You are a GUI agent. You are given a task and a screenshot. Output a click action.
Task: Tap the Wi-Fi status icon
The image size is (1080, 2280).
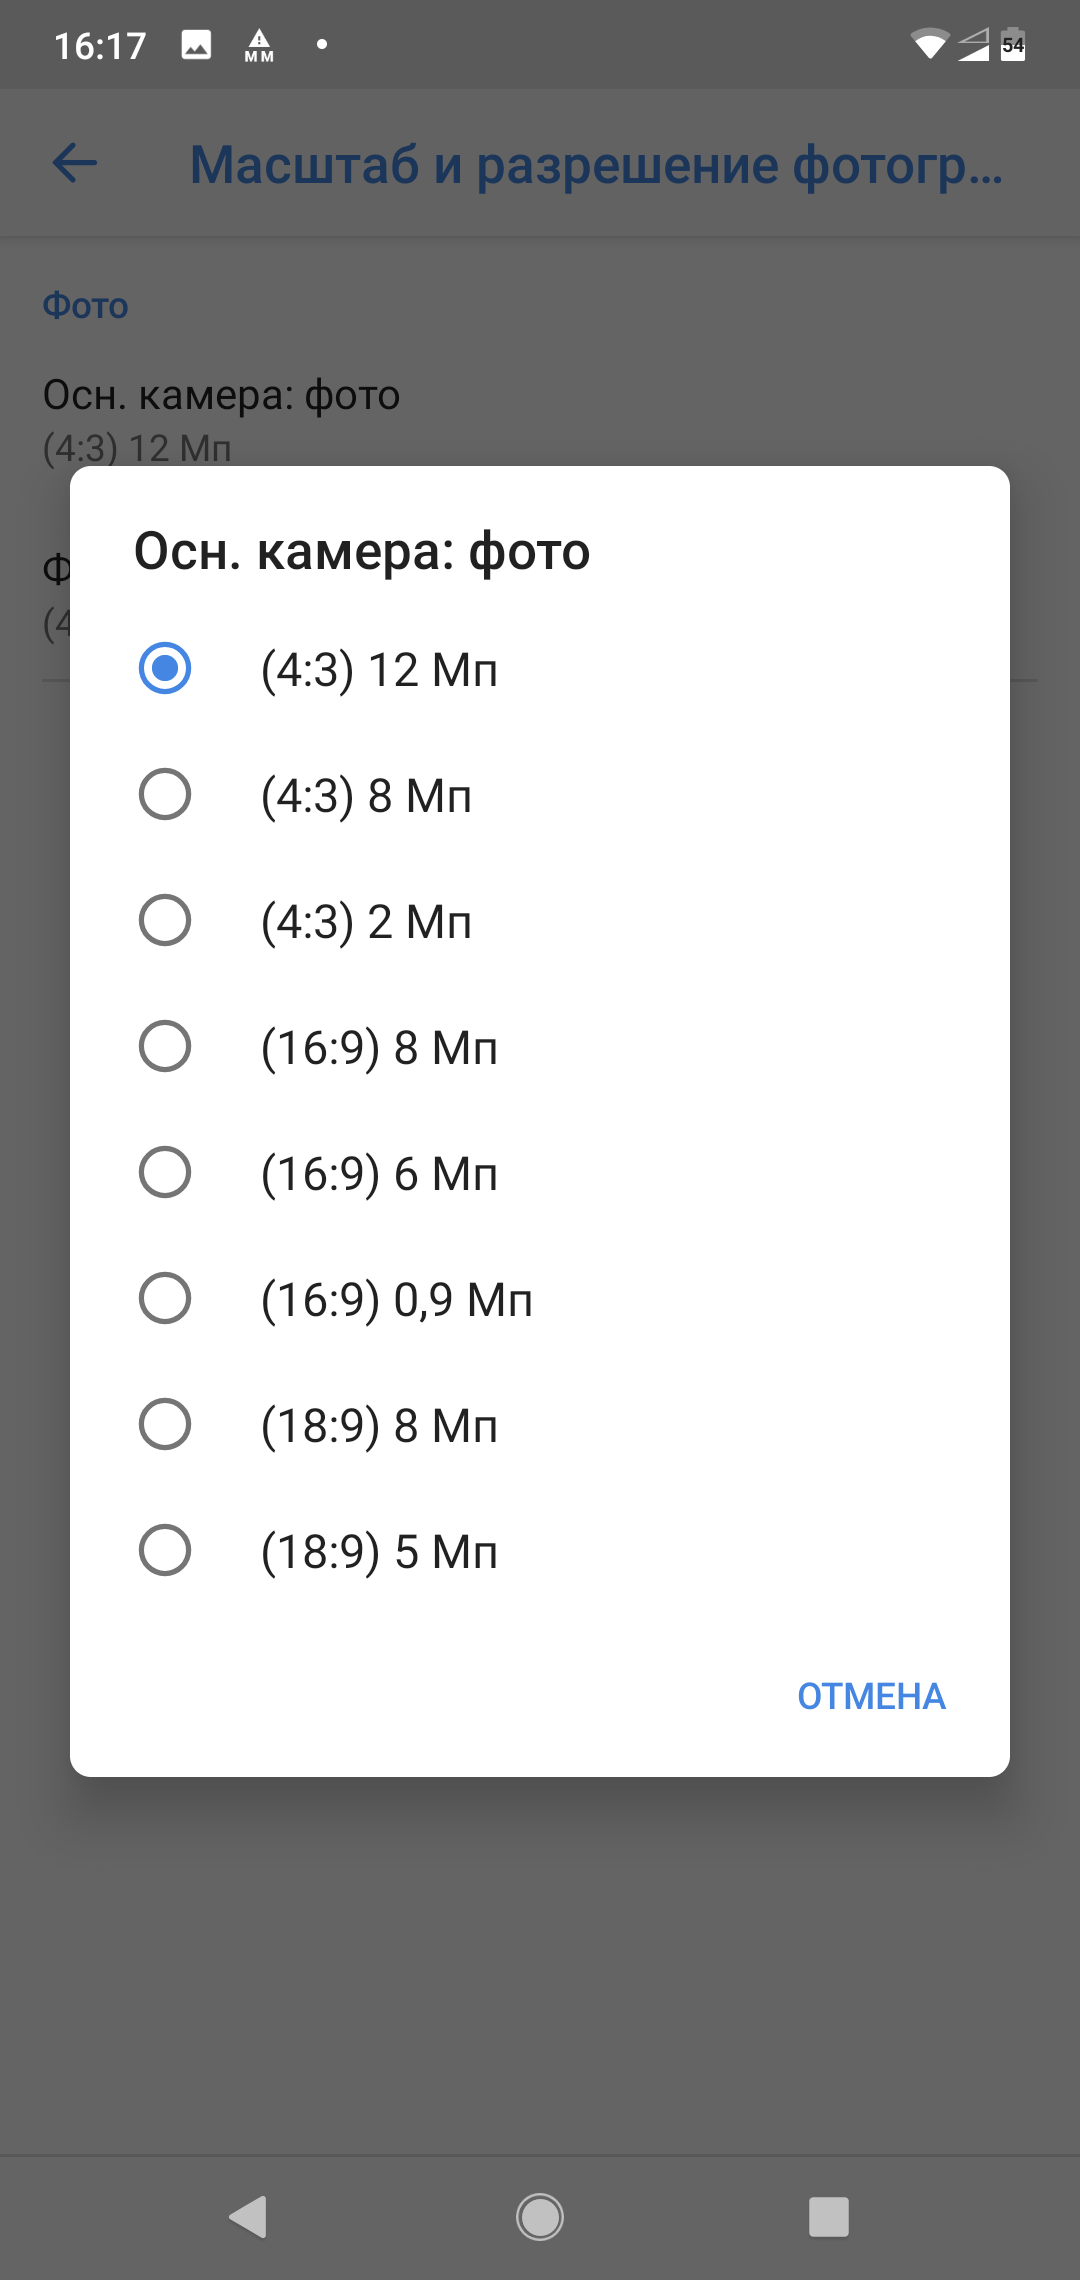pos(929,45)
